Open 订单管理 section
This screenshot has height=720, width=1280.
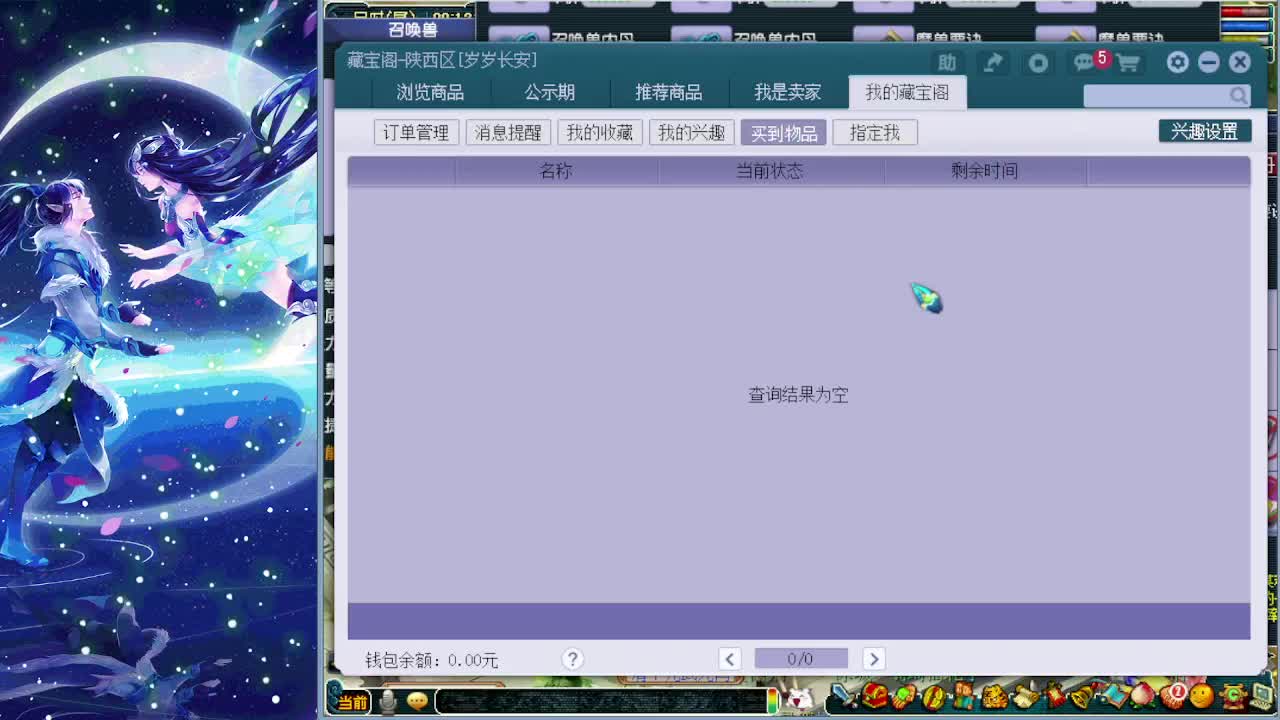click(x=416, y=132)
